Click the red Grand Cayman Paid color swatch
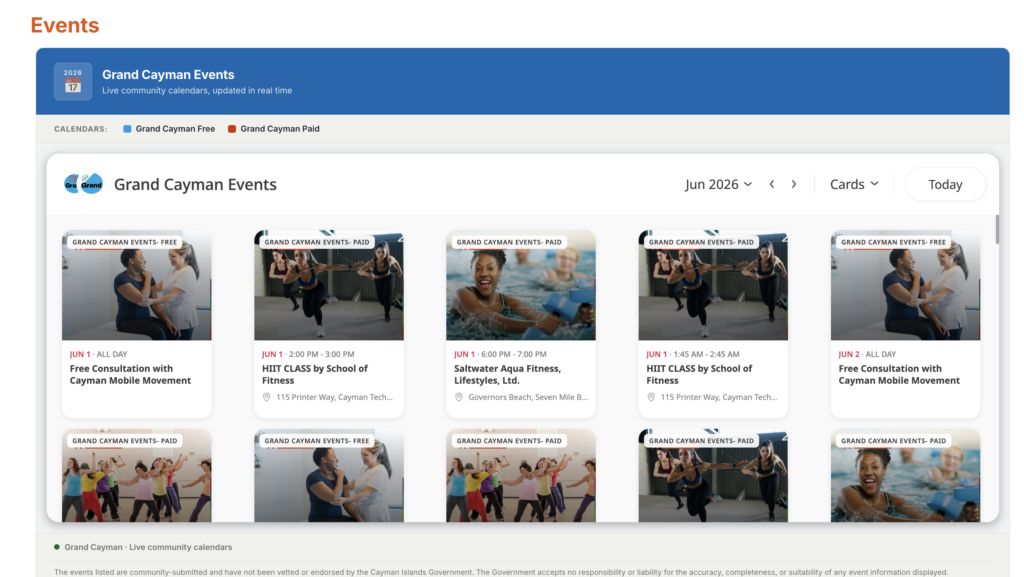 pyautogui.click(x=232, y=129)
